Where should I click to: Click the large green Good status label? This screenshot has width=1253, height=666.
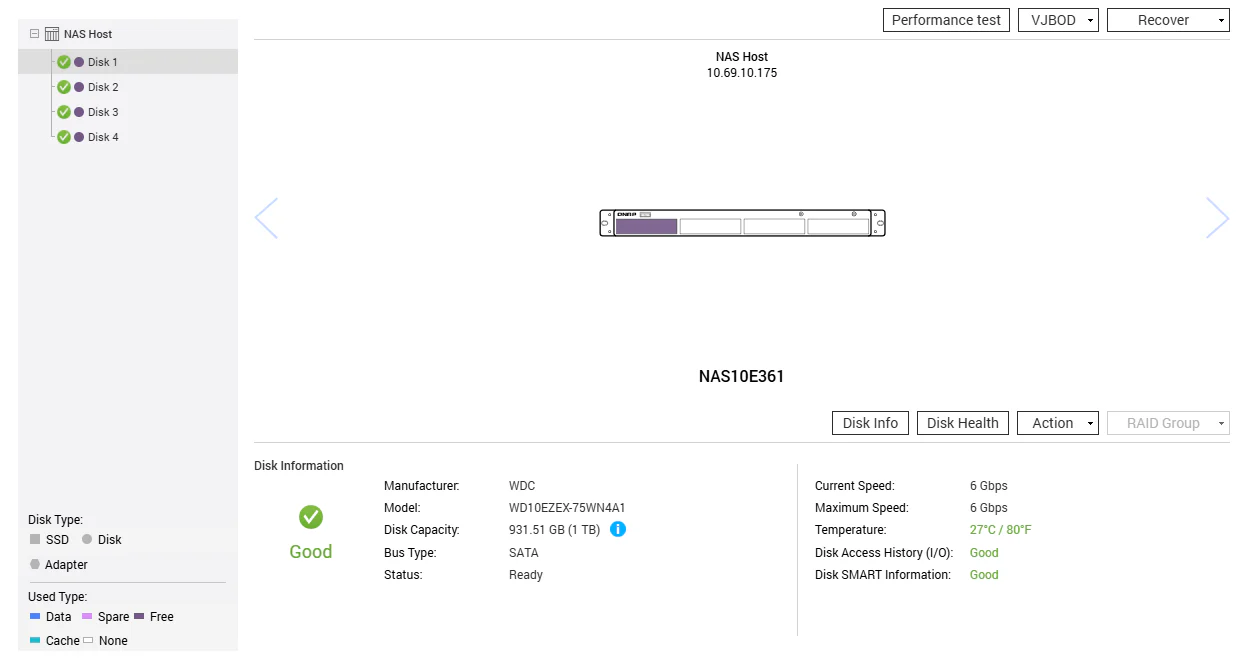tap(311, 552)
